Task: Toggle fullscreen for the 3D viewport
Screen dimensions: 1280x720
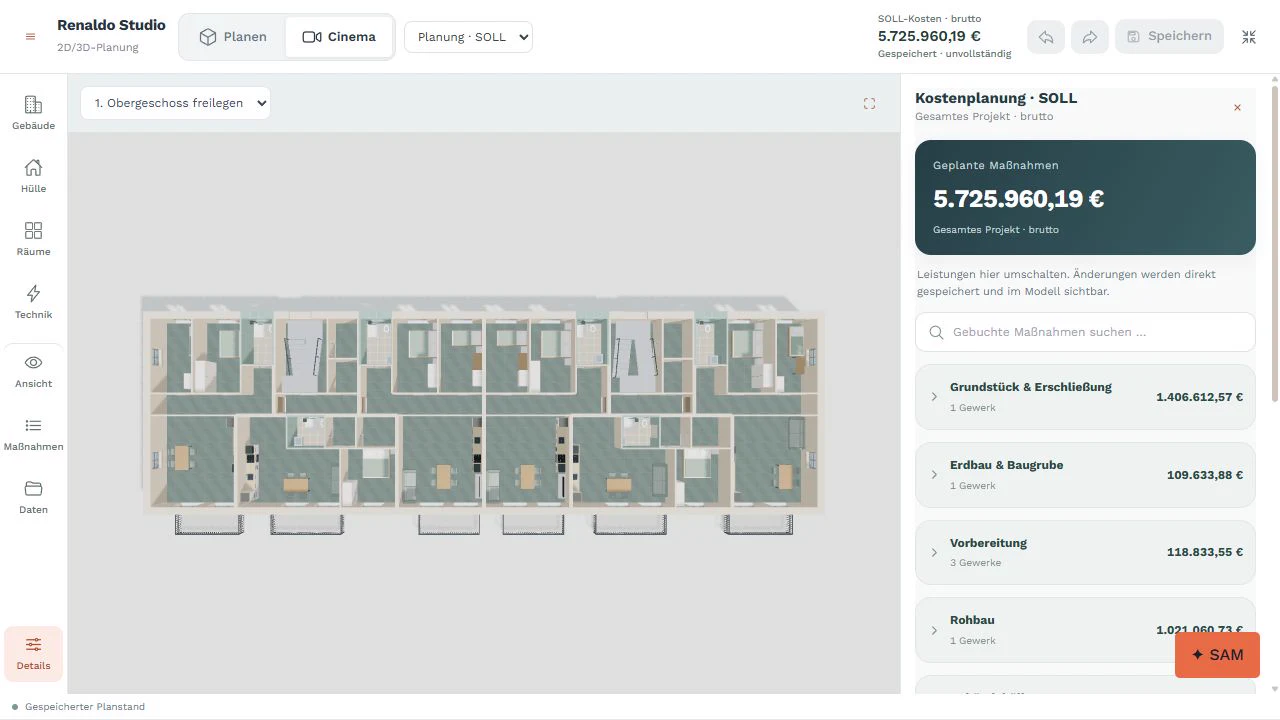Action: click(869, 103)
